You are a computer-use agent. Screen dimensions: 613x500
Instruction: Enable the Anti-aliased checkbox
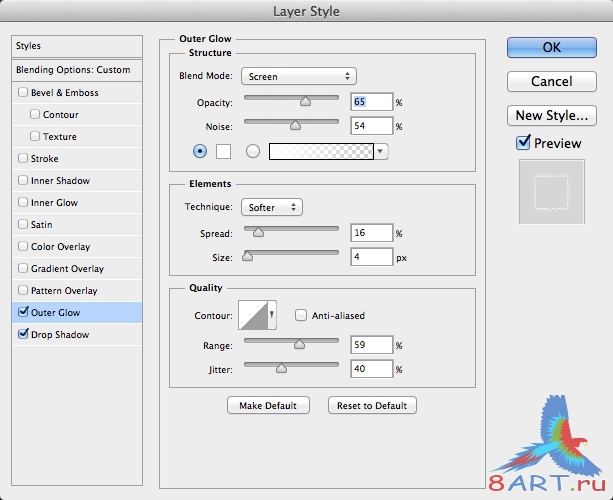pyautogui.click(x=301, y=316)
